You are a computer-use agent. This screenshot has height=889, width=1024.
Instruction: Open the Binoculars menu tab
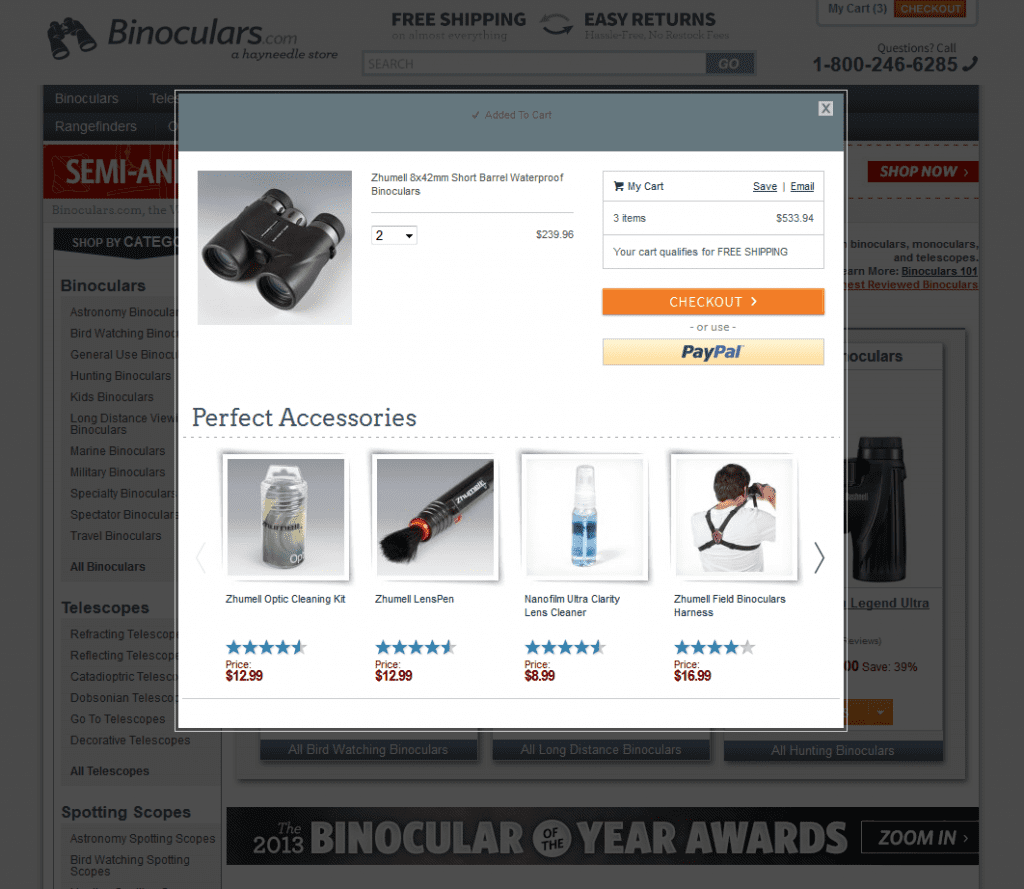click(87, 99)
